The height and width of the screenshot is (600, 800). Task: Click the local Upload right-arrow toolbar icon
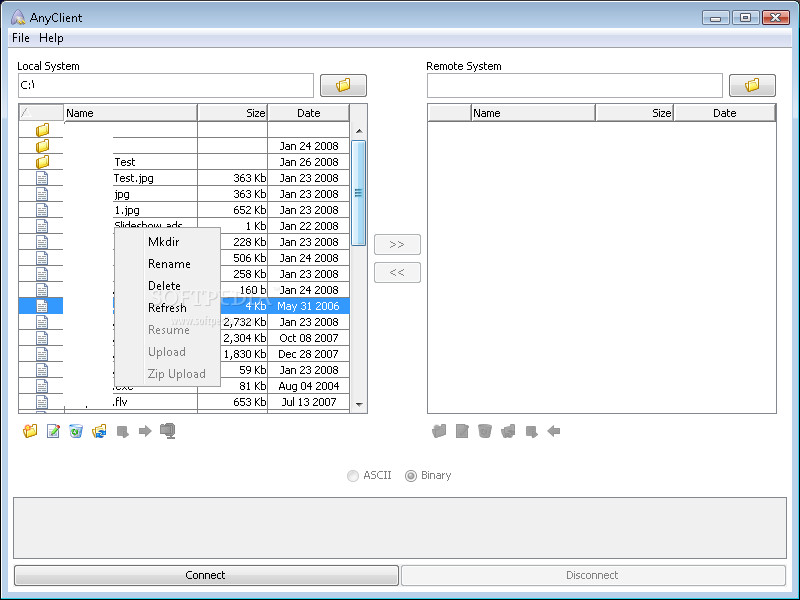coord(145,431)
